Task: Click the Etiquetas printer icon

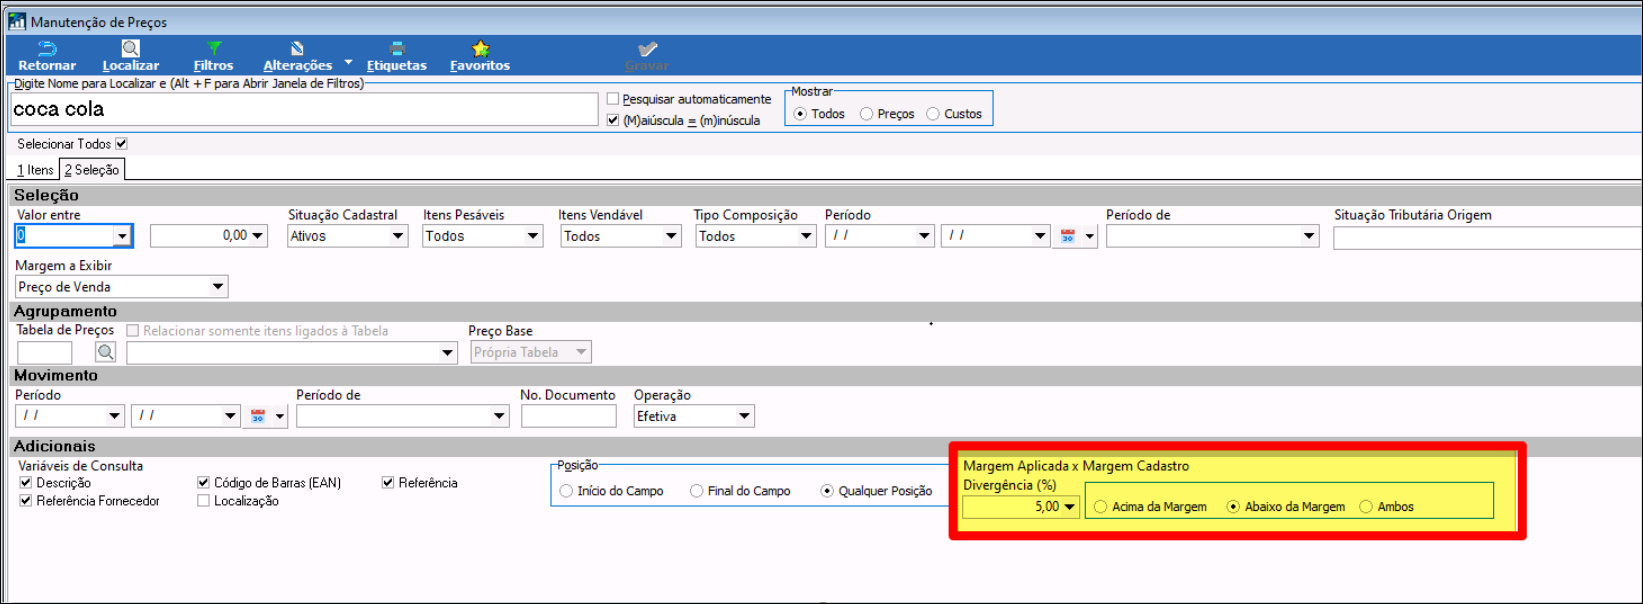Action: click(x=396, y=50)
